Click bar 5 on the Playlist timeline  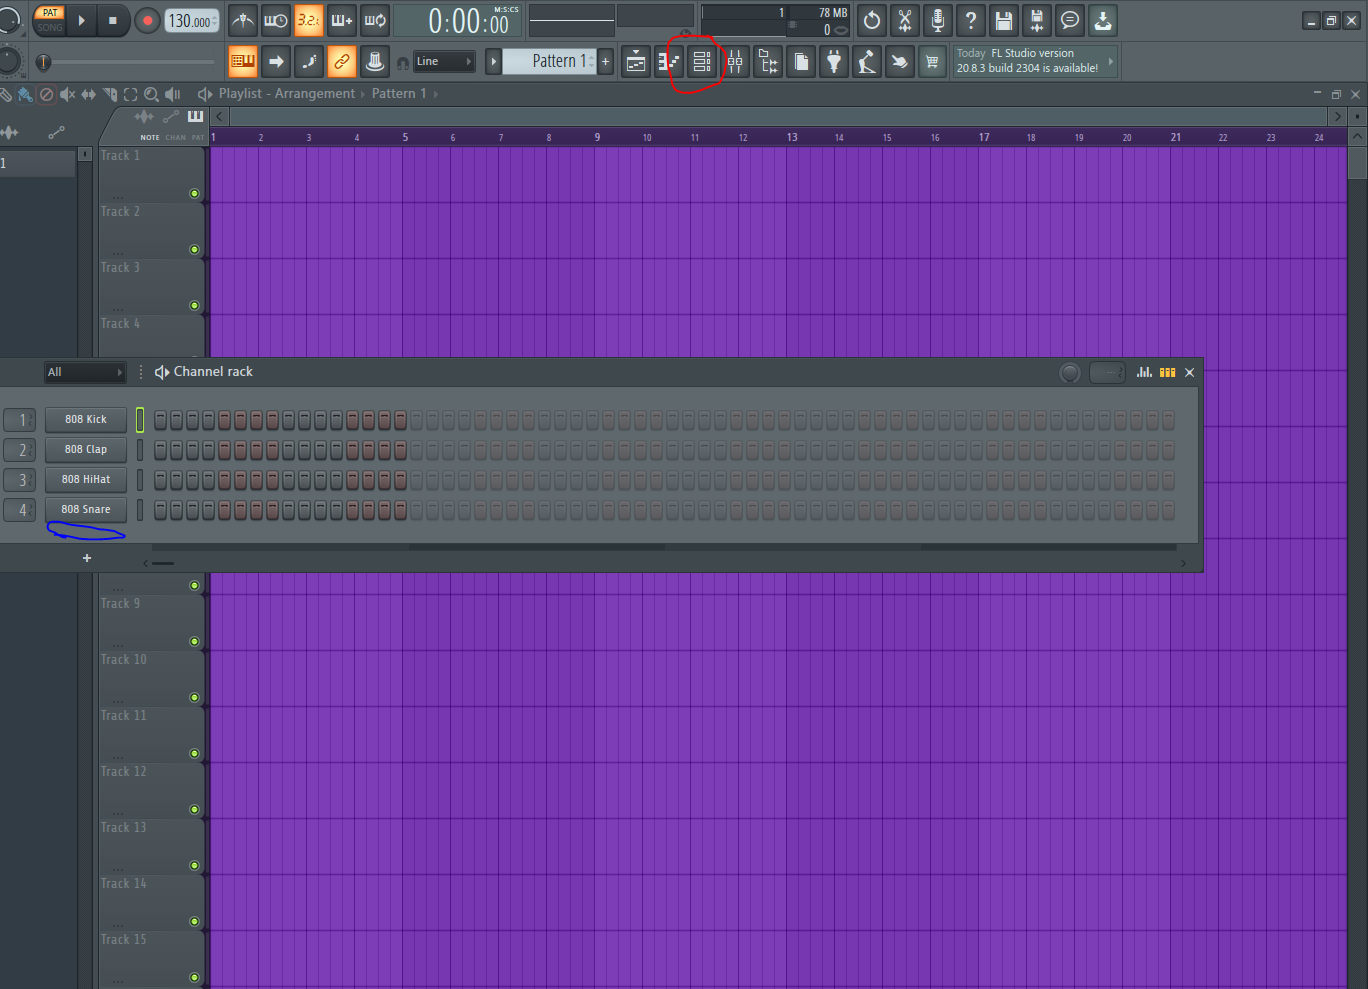click(405, 137)
